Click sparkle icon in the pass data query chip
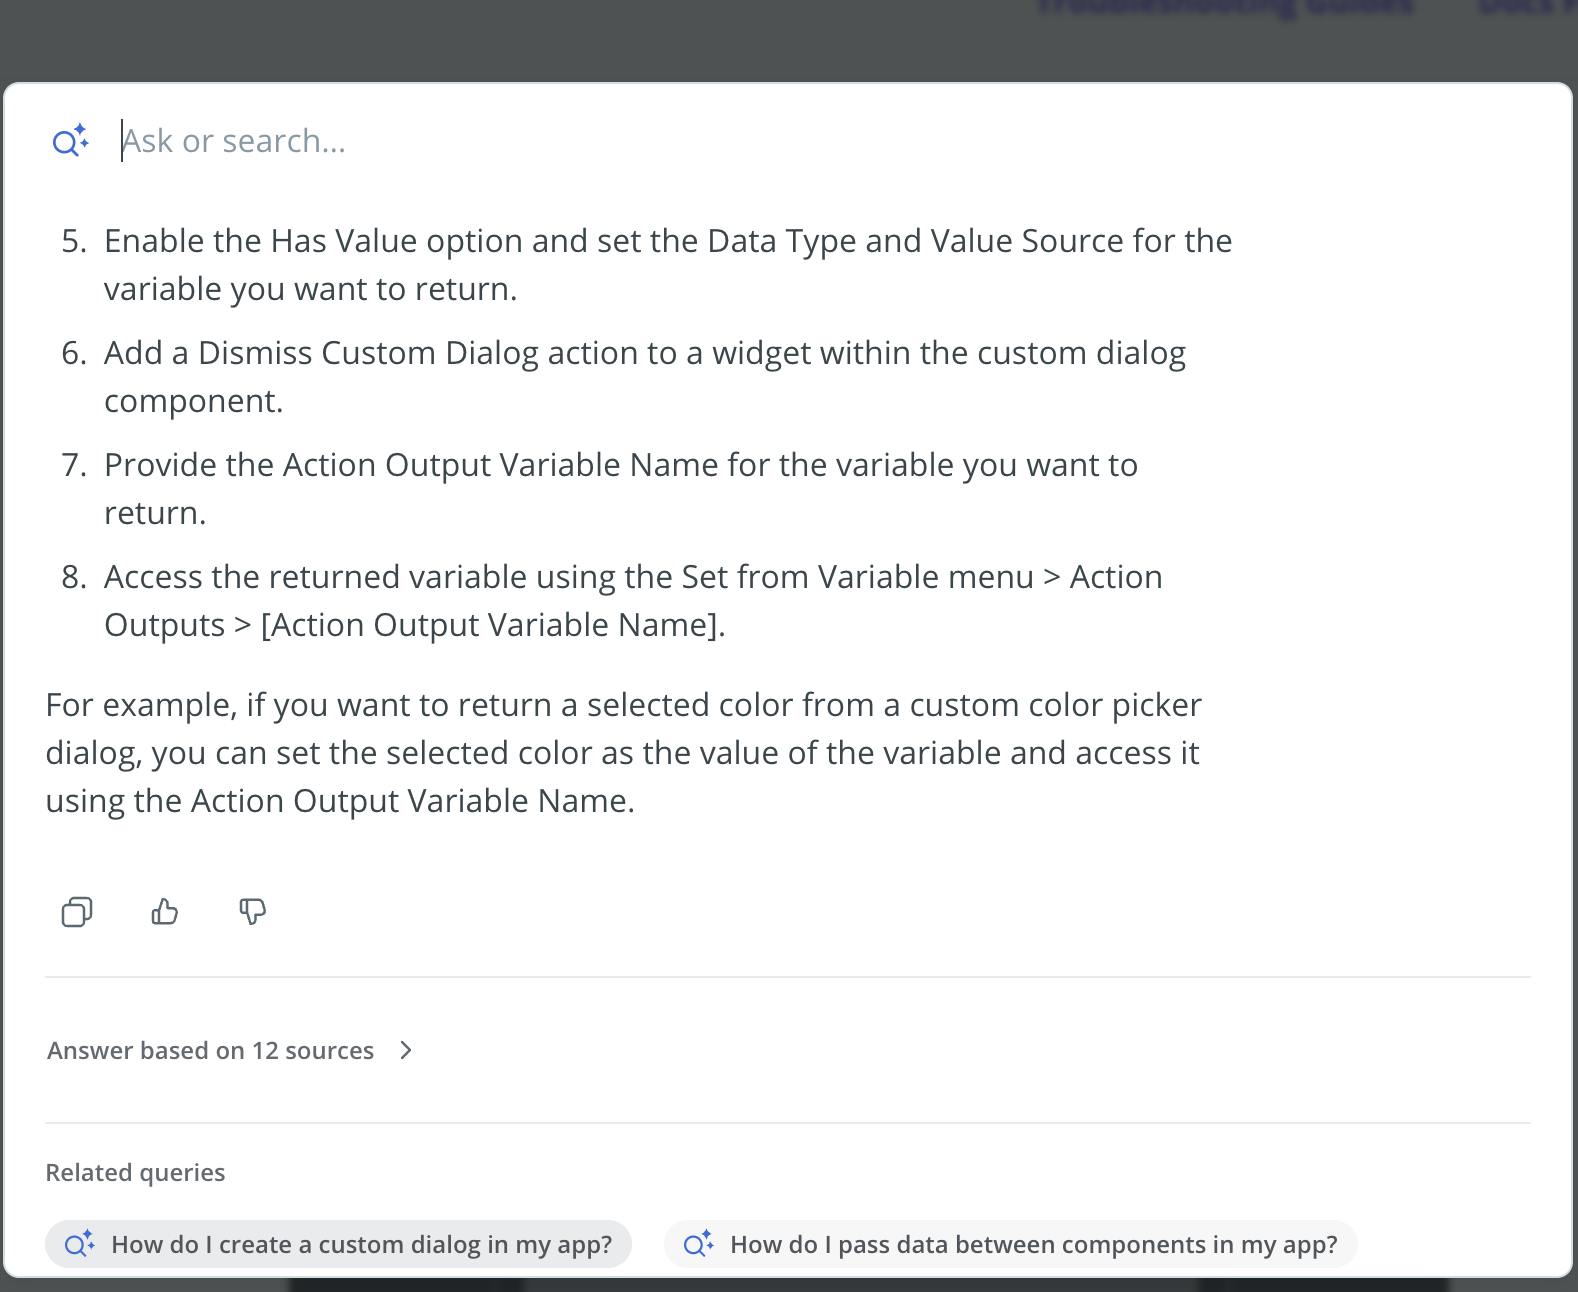The height and width of the screenshot is (1292, 1578). 698,1244
